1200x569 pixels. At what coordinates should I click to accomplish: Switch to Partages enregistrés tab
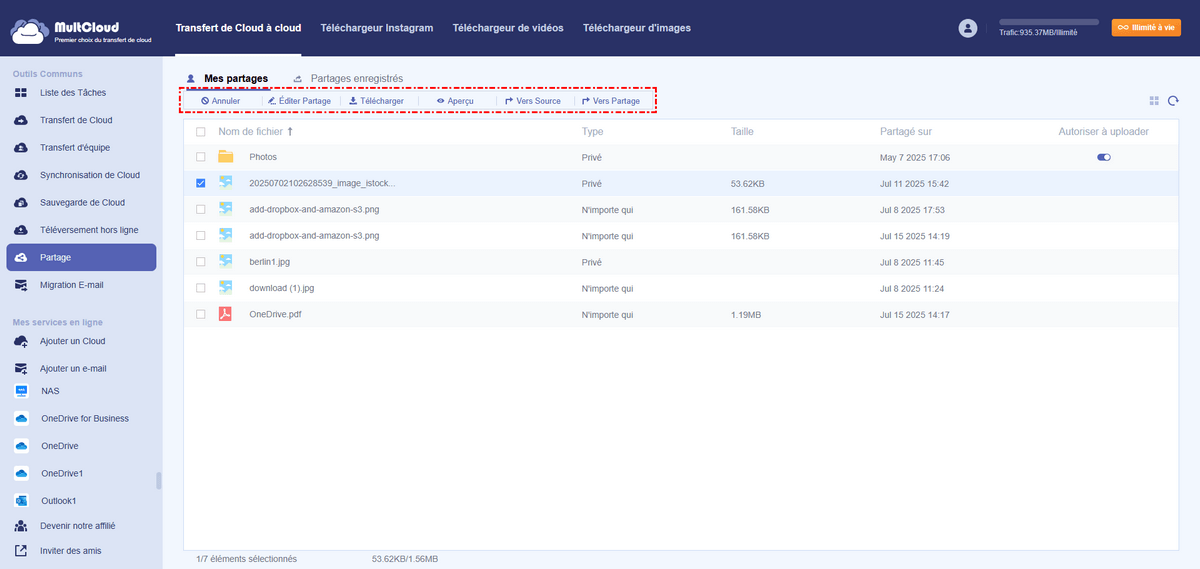coord(356,78)
